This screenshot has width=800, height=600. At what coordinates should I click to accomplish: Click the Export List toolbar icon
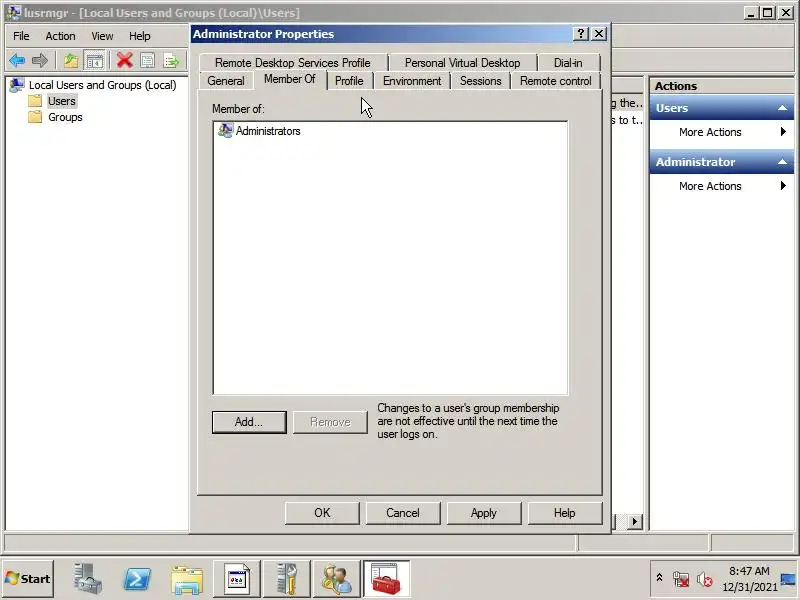(171, 61)
